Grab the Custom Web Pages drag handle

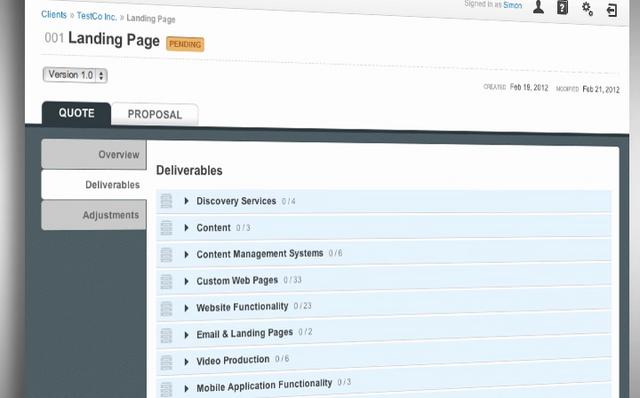[x=166, y=282]
